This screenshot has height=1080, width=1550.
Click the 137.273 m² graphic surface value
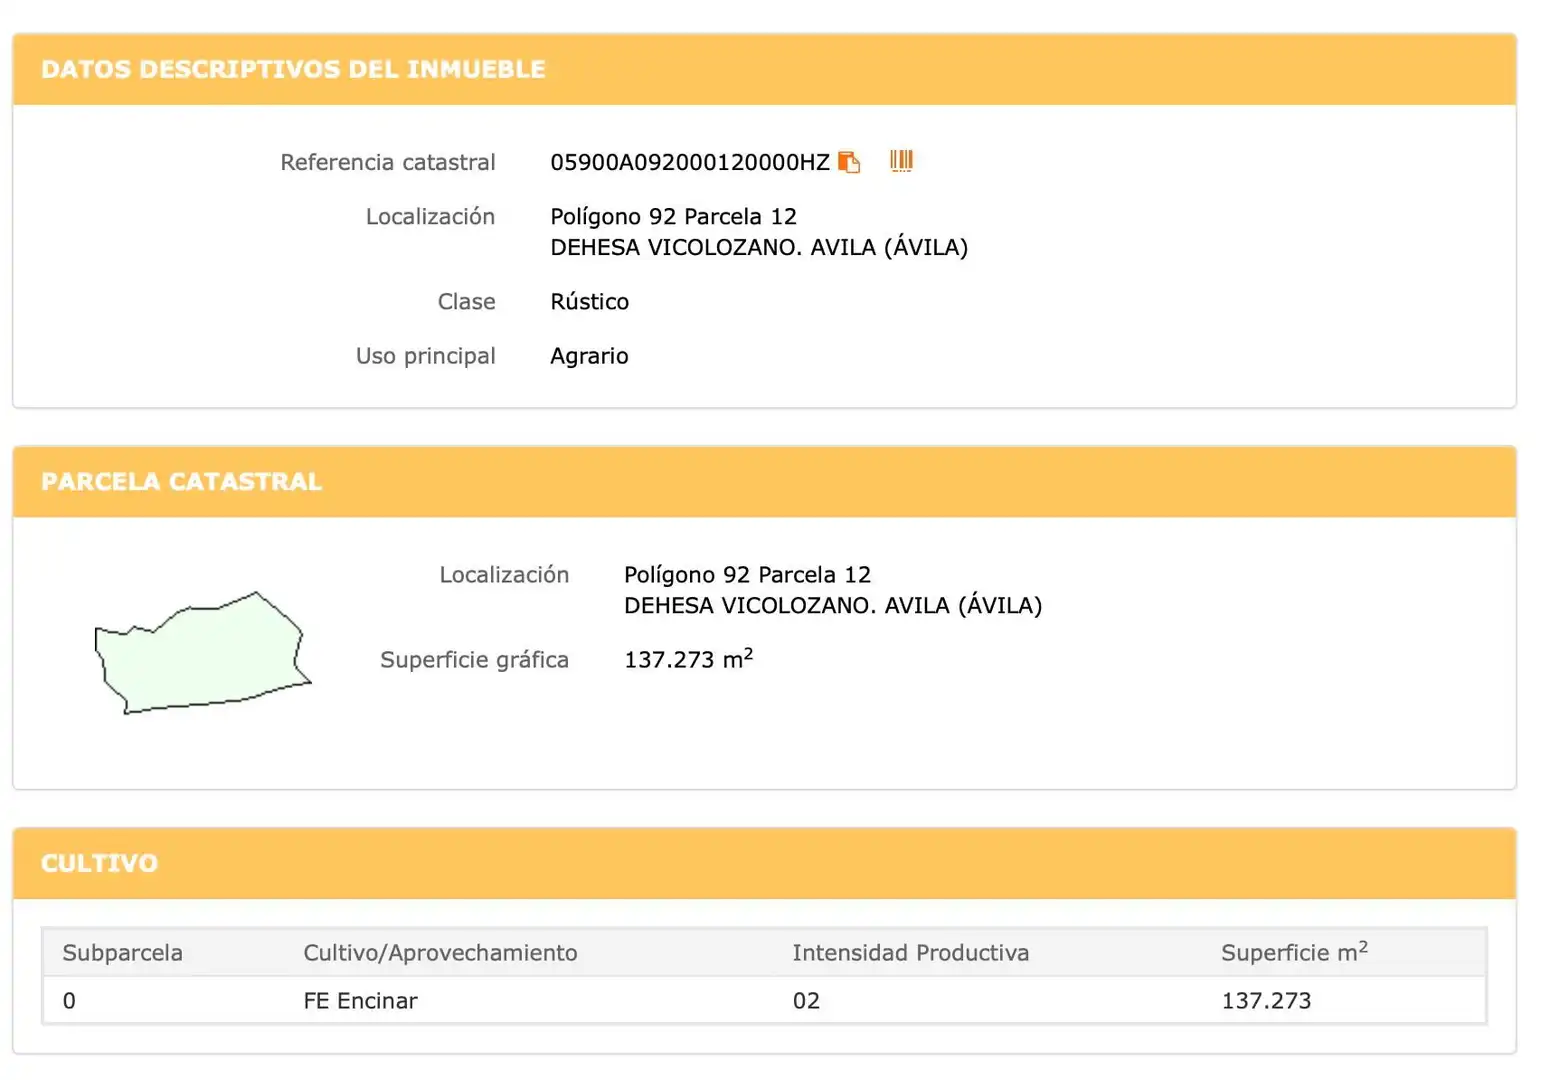point(688,659)
